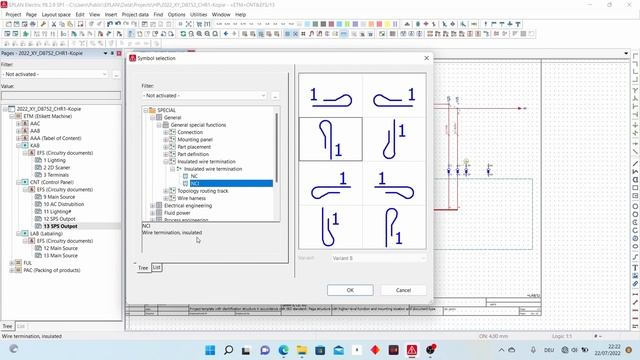
Task: Expand the Mounting panel node
Action: click(166, 140)
